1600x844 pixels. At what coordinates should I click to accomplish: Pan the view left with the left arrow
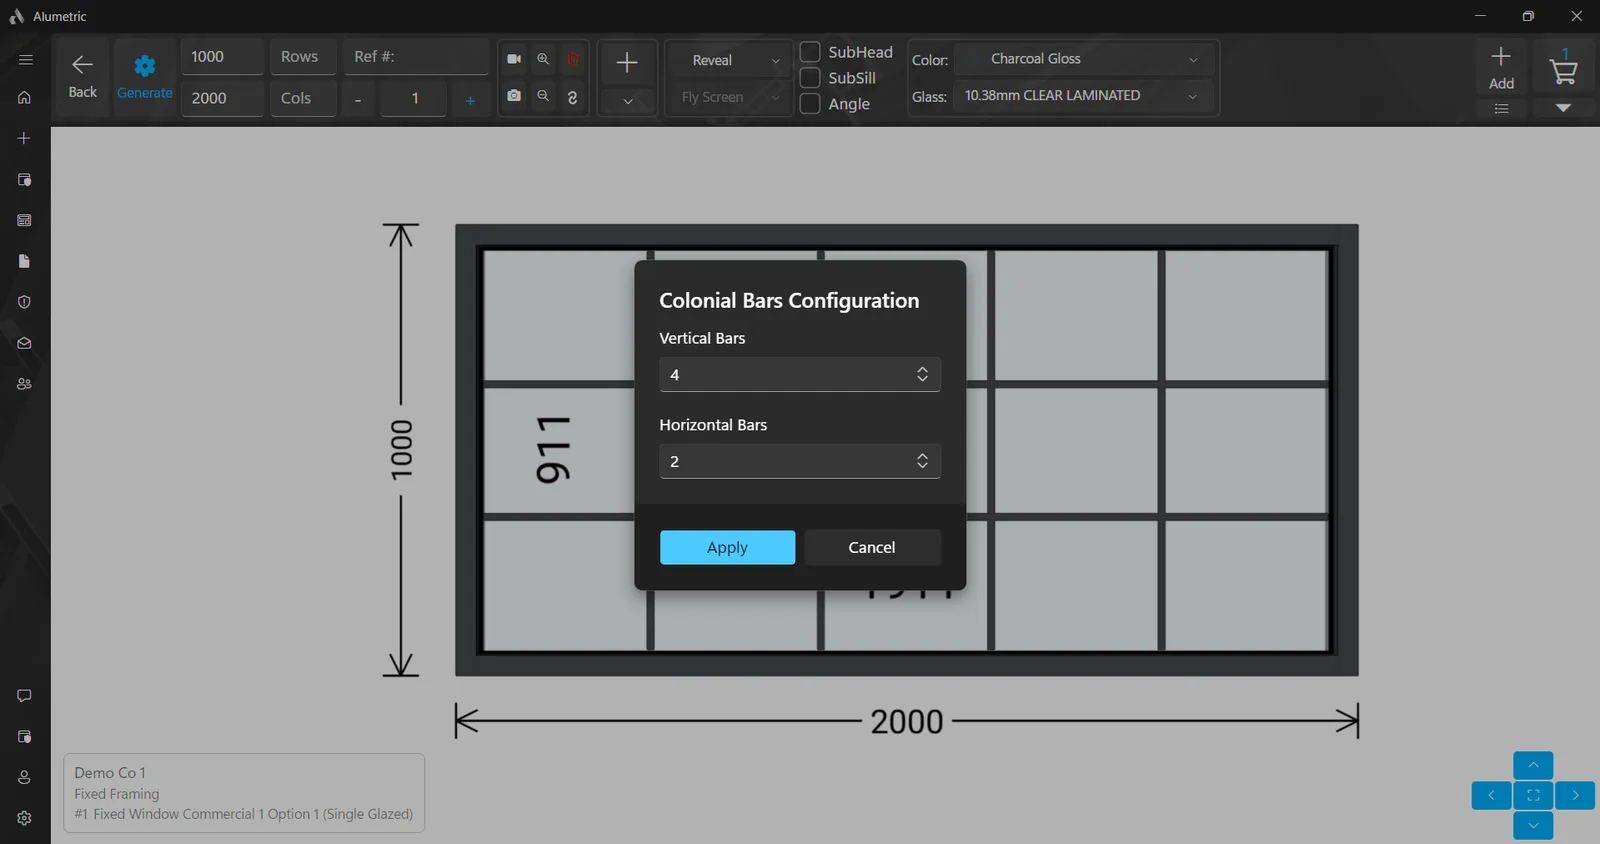pos(1491,795)
